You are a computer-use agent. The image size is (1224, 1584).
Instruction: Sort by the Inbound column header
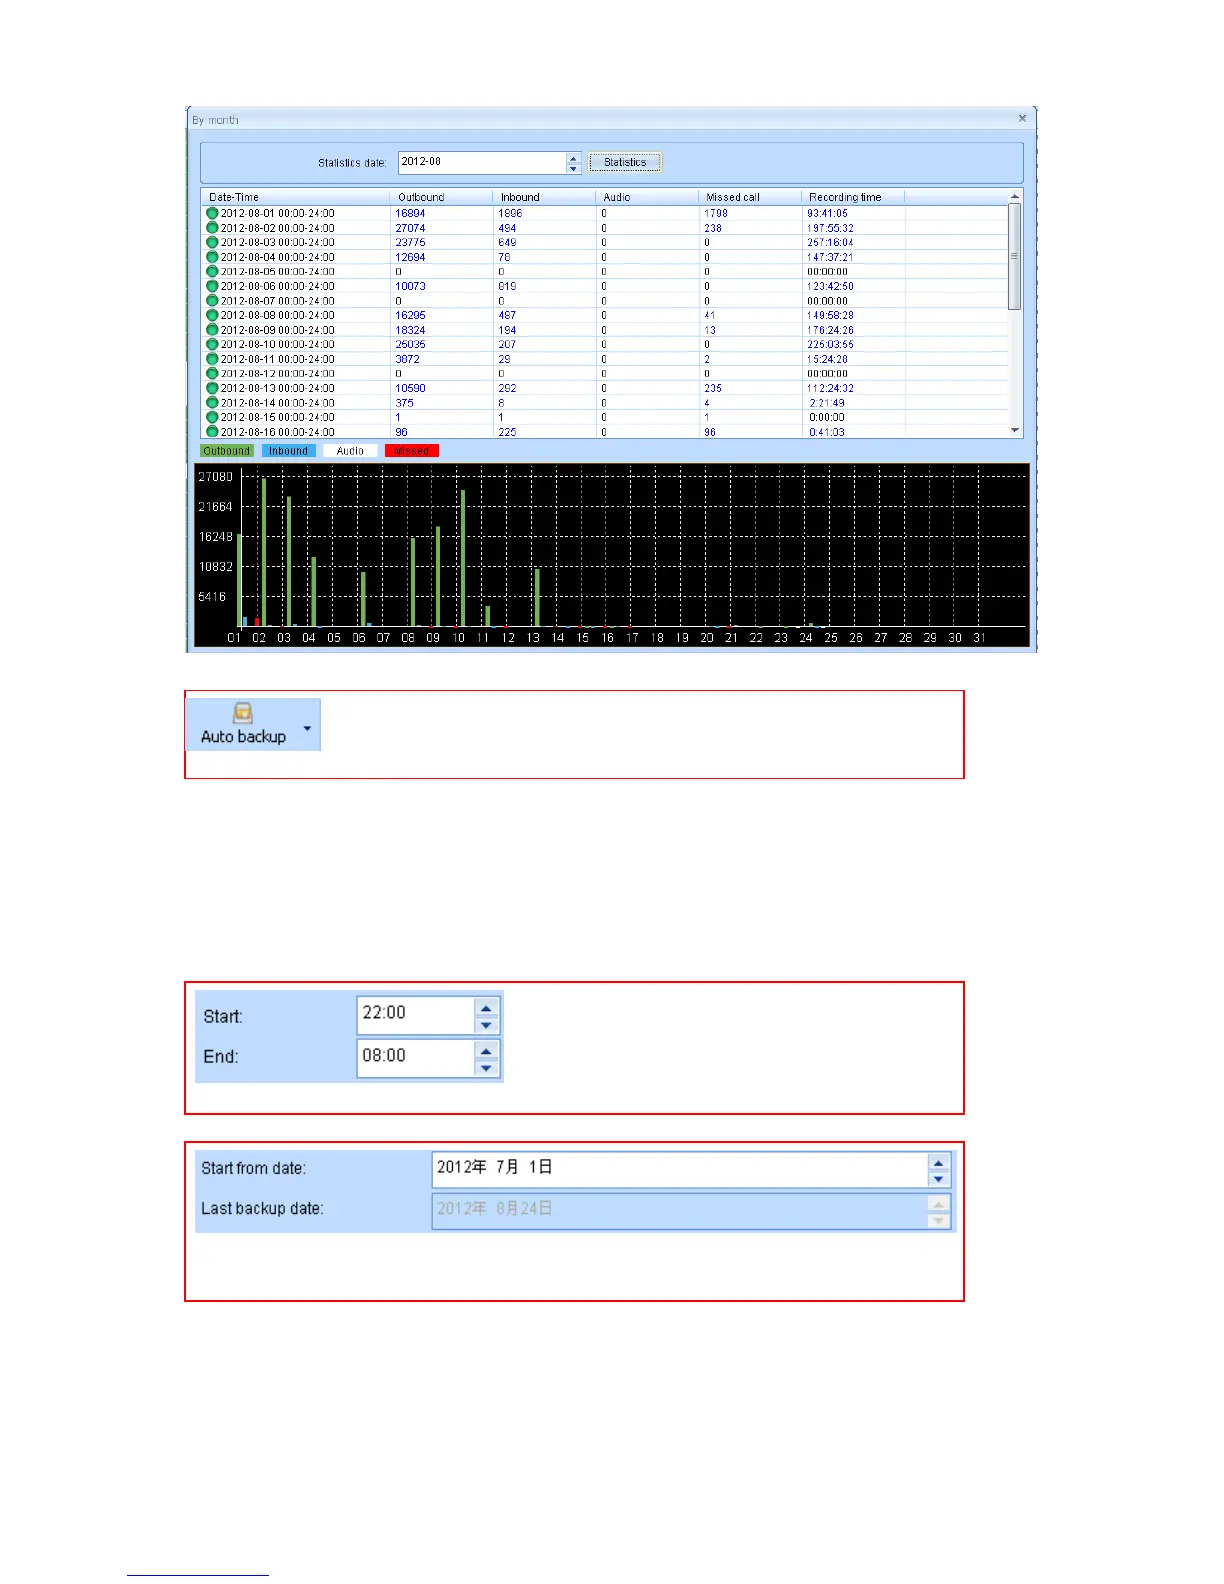tap(544, 197)
